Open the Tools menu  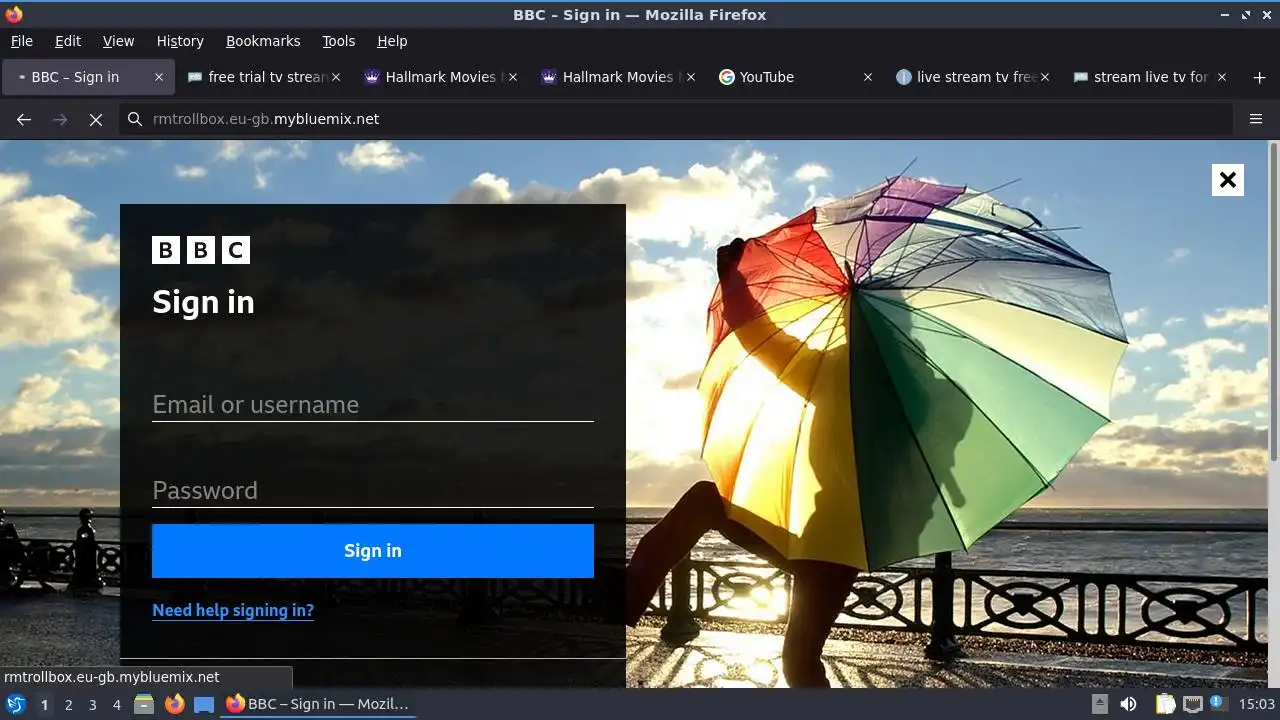click(339, 41)
